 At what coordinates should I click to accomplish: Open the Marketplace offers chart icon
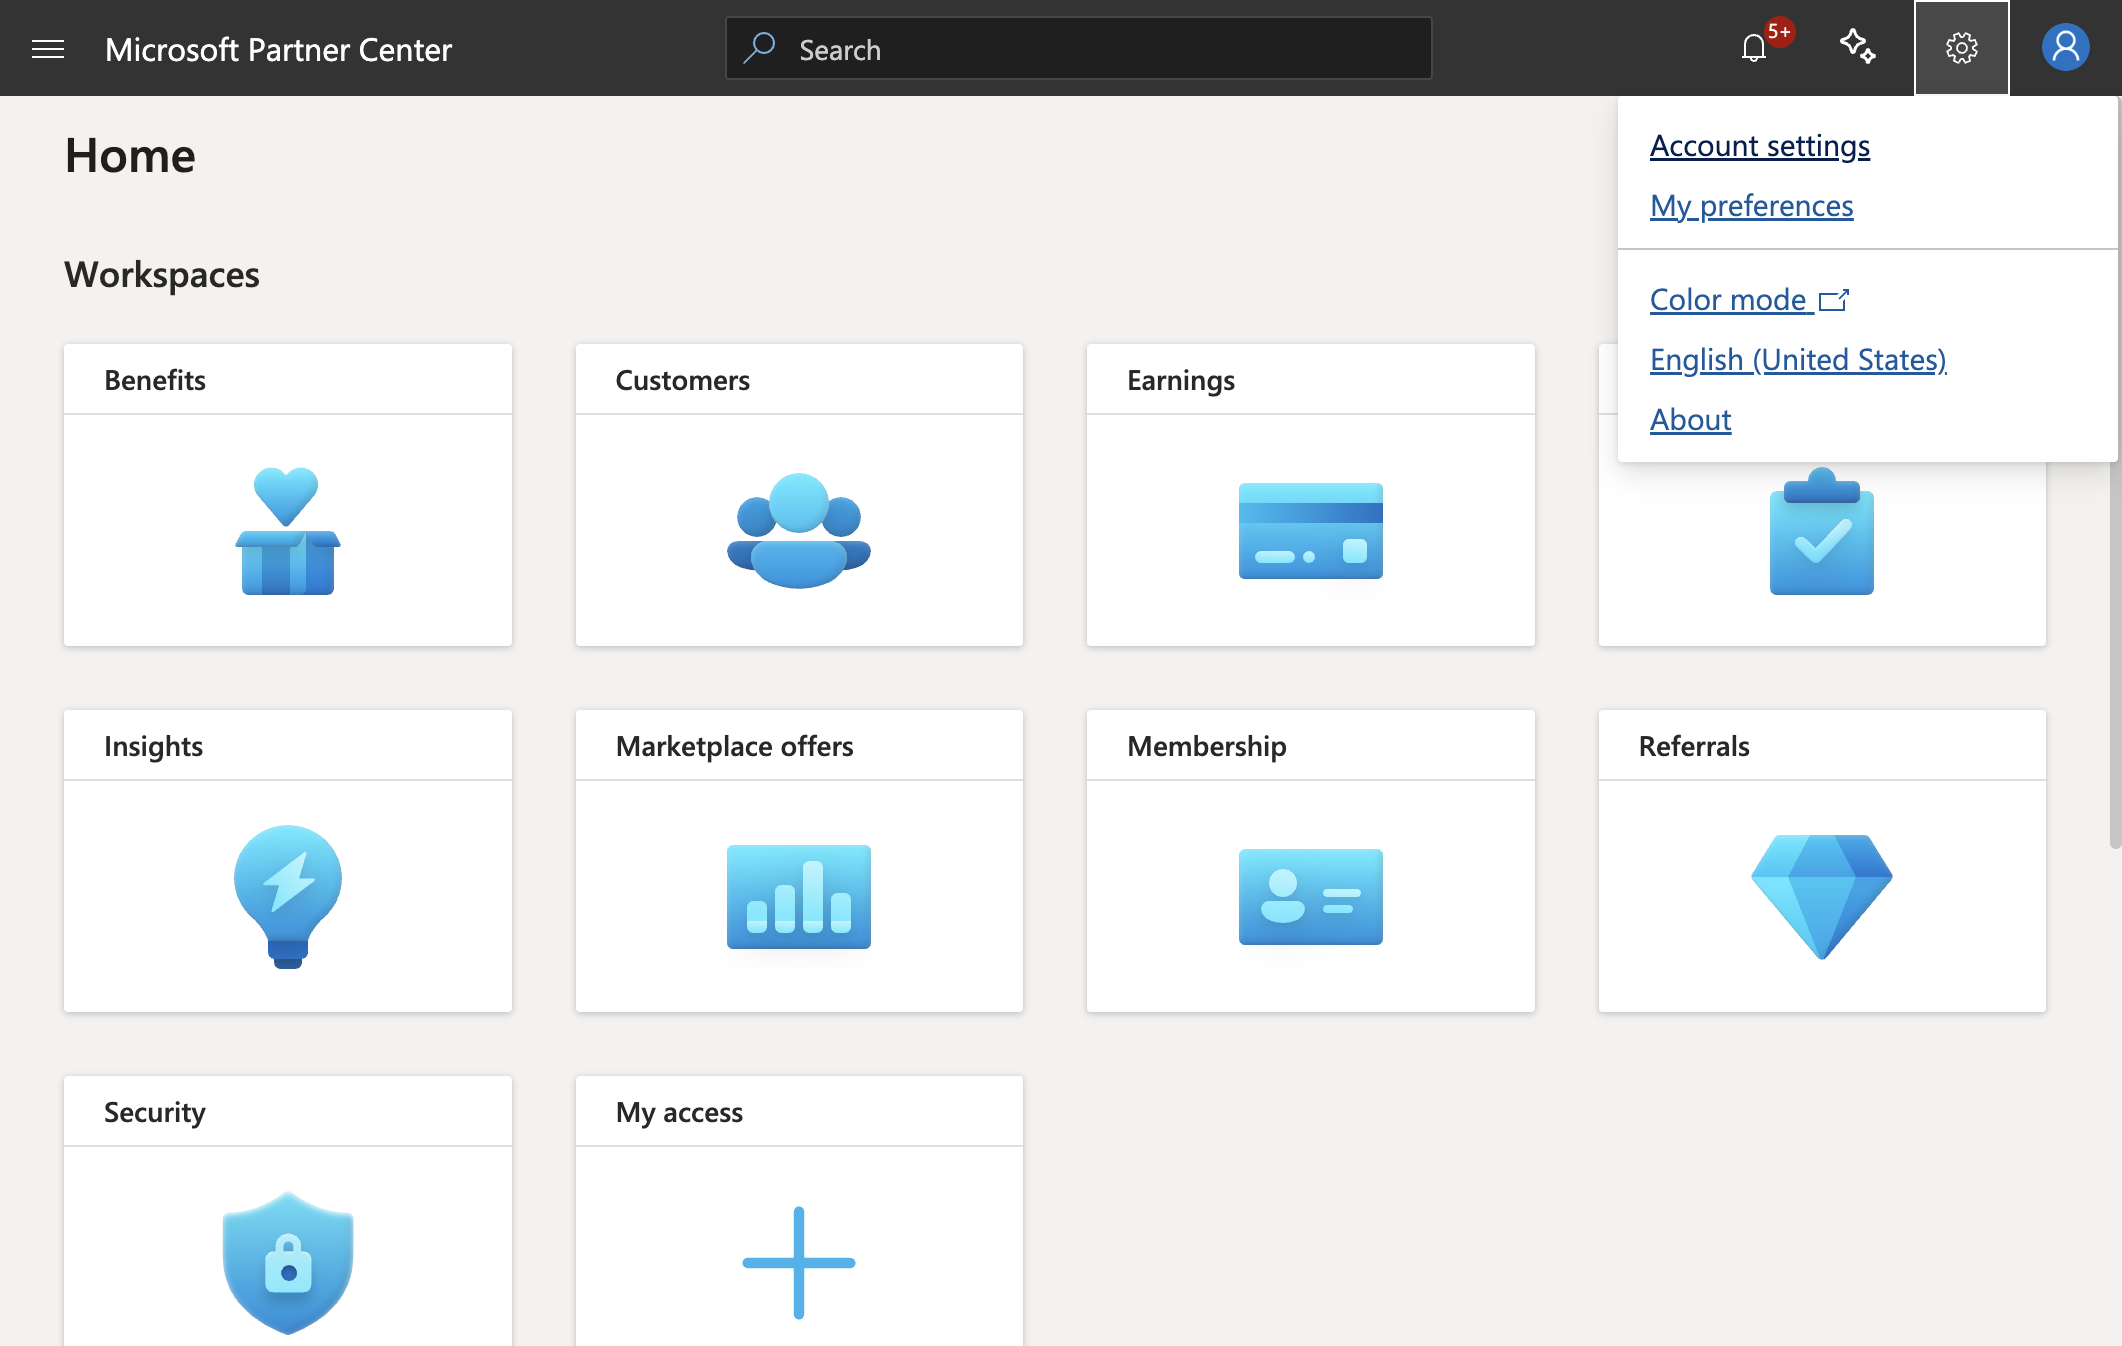(799, 896)
